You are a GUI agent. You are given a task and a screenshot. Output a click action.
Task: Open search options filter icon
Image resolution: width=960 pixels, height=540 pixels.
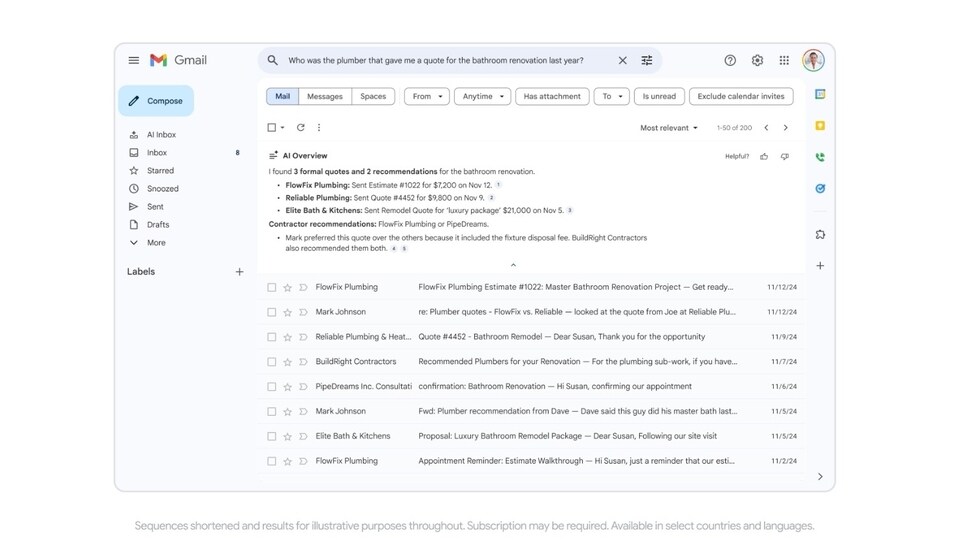tap(647, 60)
